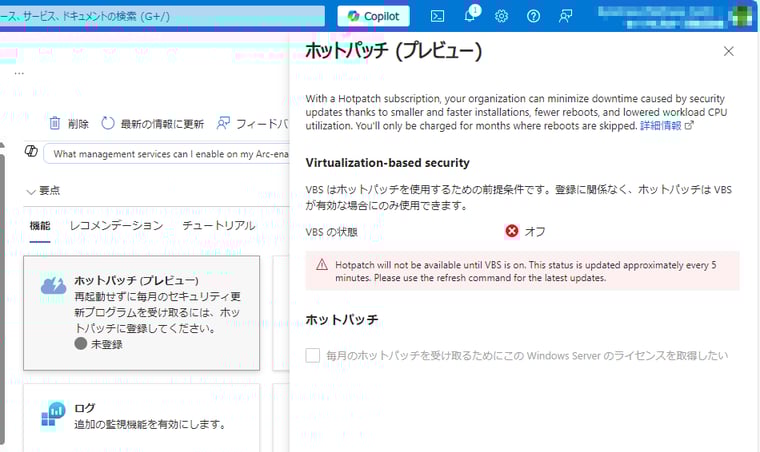Collapse the 要点 section
Viewport: 760px width, 452px height.
click(43, 191)
